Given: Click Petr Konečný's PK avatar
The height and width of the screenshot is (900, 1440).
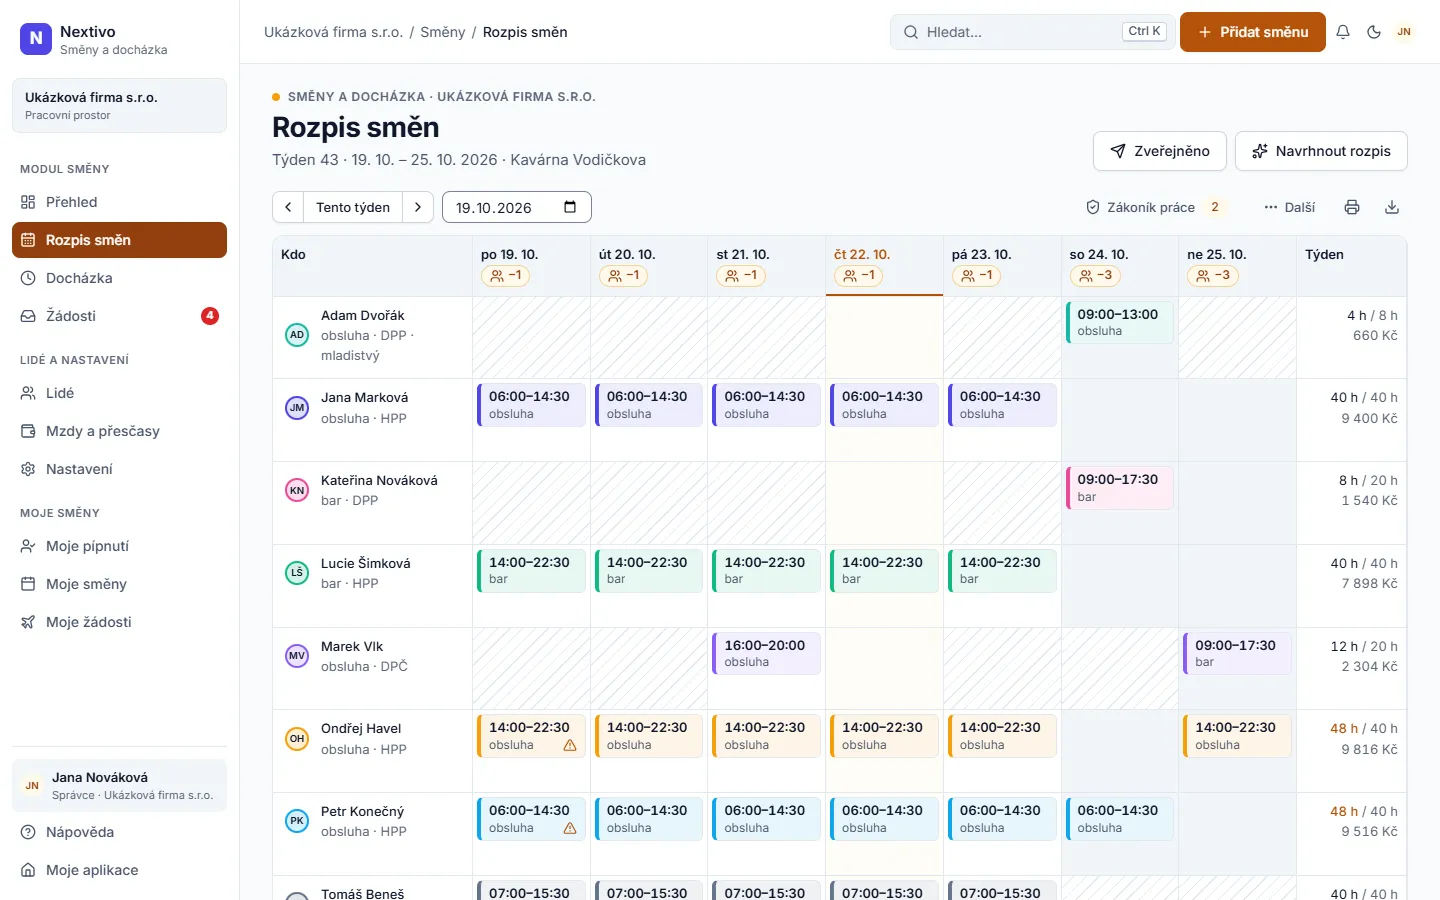Looking at the screenshot, I should [x=297, y=821].
